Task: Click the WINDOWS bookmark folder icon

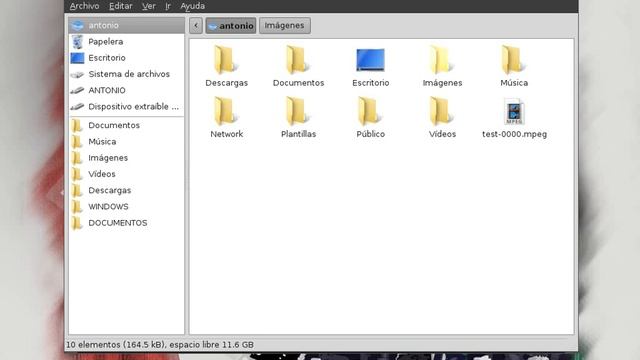Action: 77,207
